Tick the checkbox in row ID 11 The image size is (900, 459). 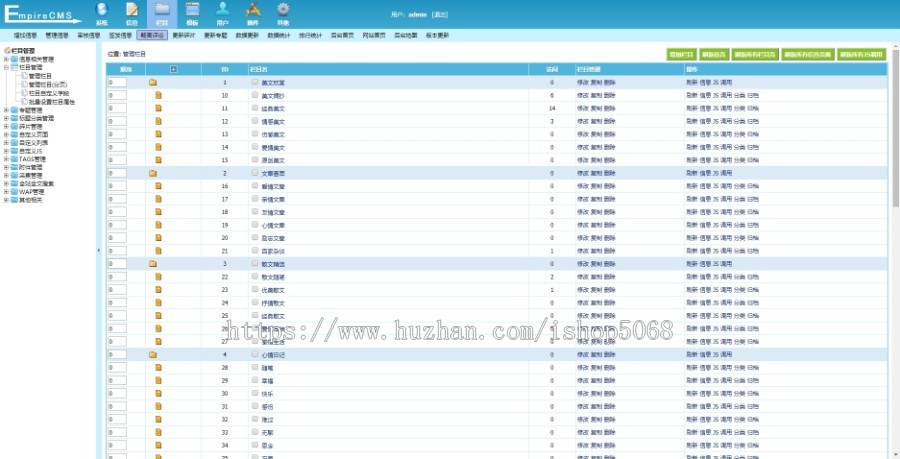point(255,108)
